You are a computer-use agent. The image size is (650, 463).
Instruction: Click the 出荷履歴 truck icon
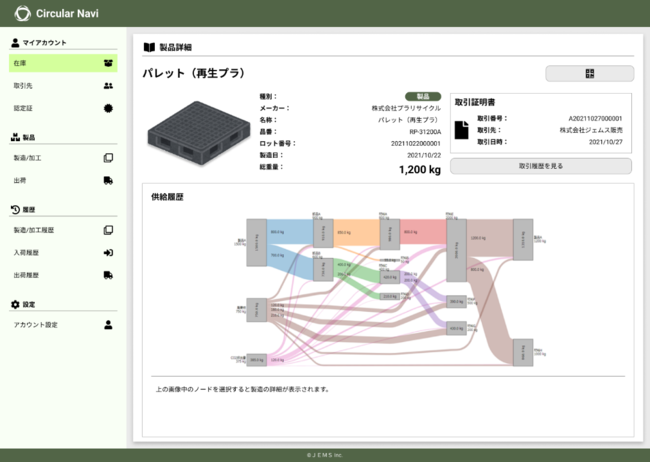click(108, 275)
